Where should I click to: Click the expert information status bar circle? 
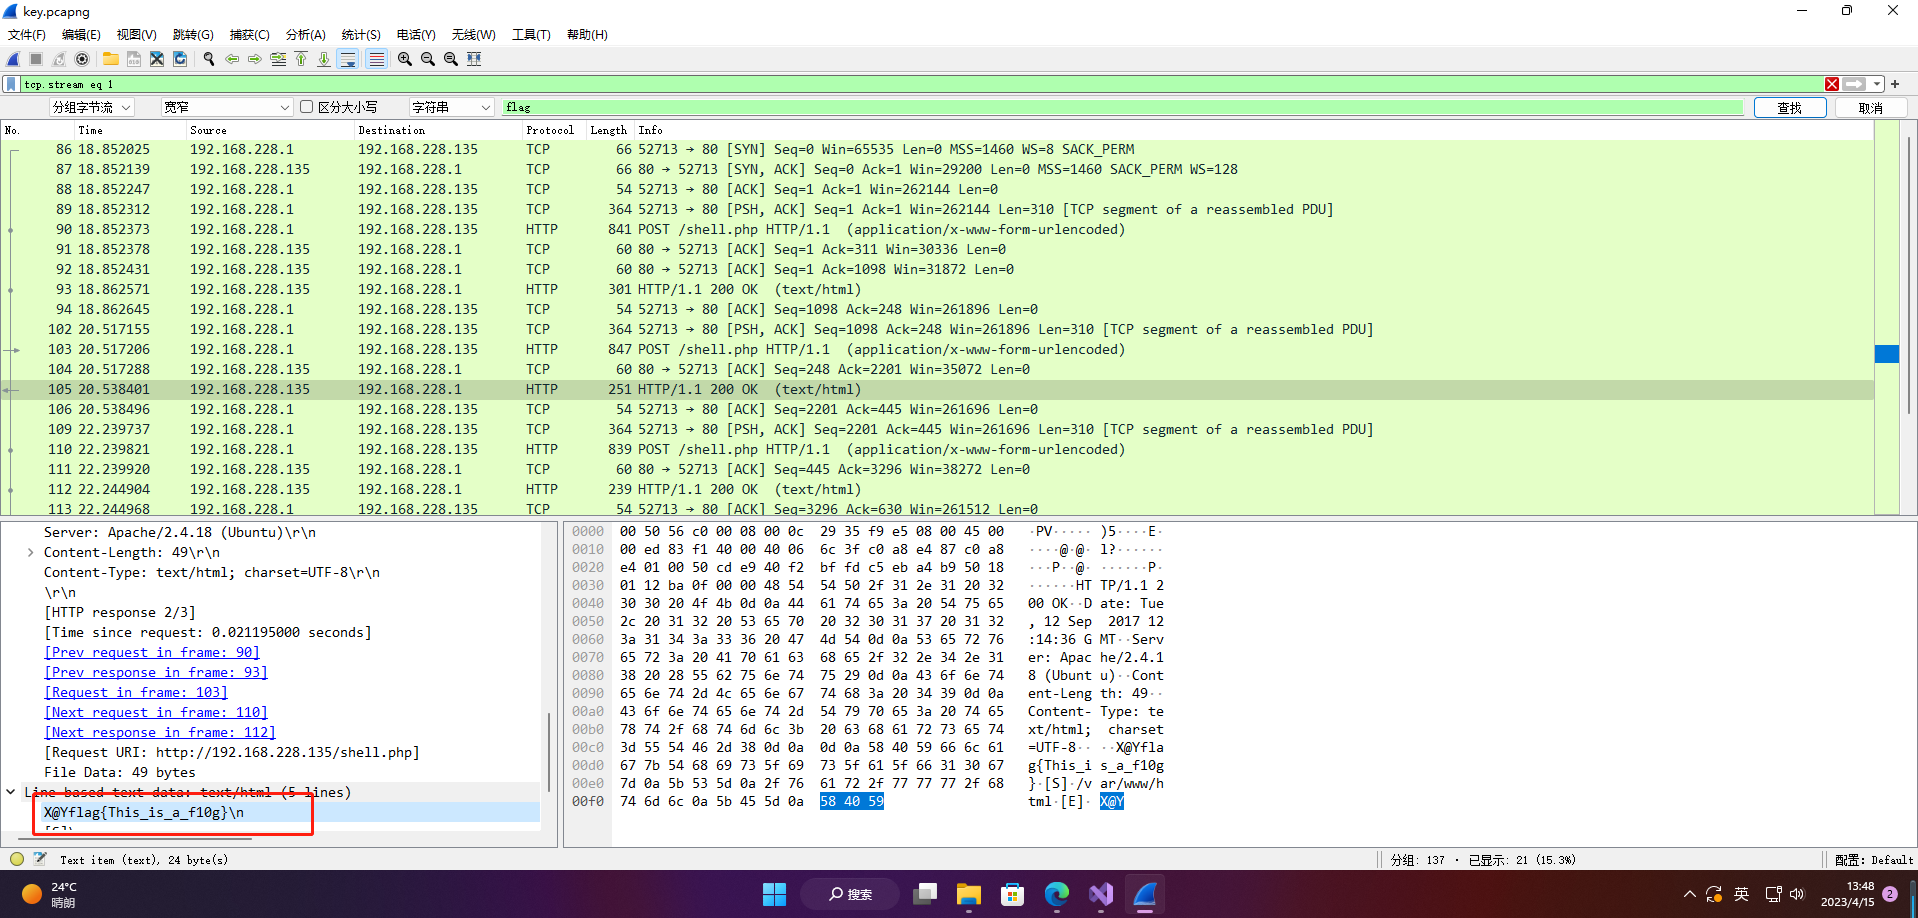click(17, 859)
